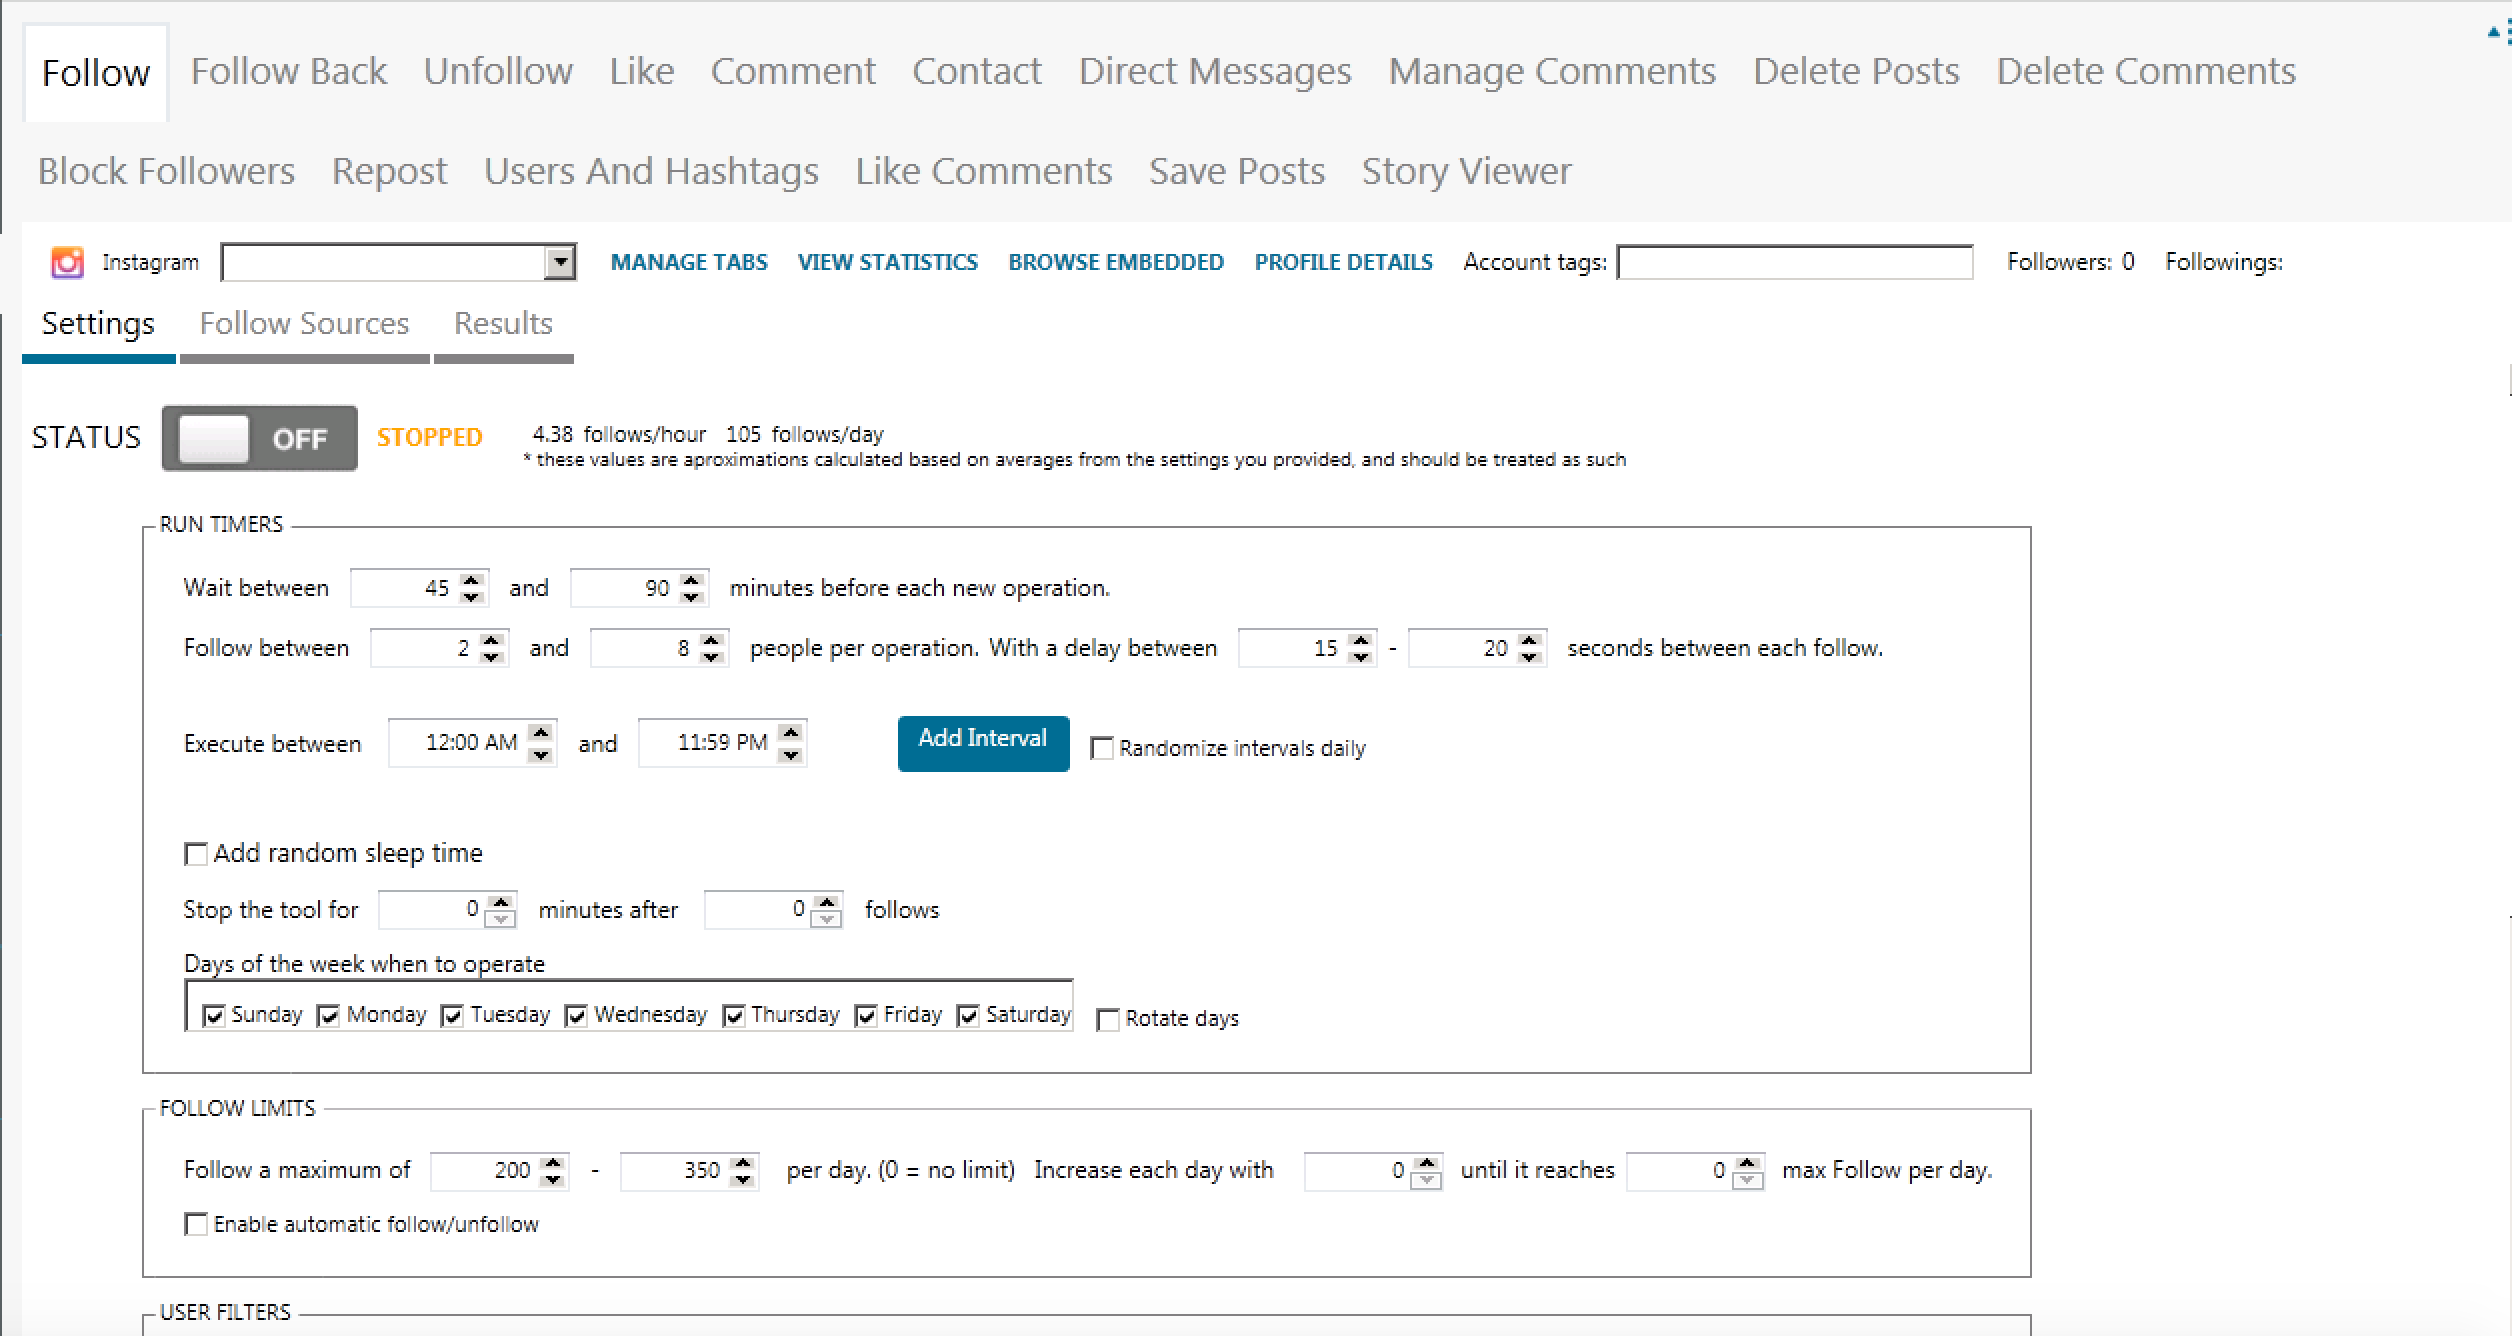Screen dimensions: 2512x1336
Task: Increase the follow maximum 350 value
Action: [x=742, y=1162]
